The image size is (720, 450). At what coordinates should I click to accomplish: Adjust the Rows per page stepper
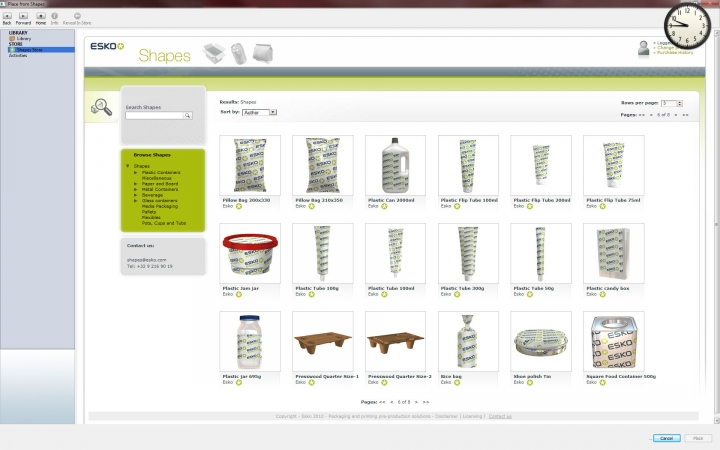tap(680, 103)
